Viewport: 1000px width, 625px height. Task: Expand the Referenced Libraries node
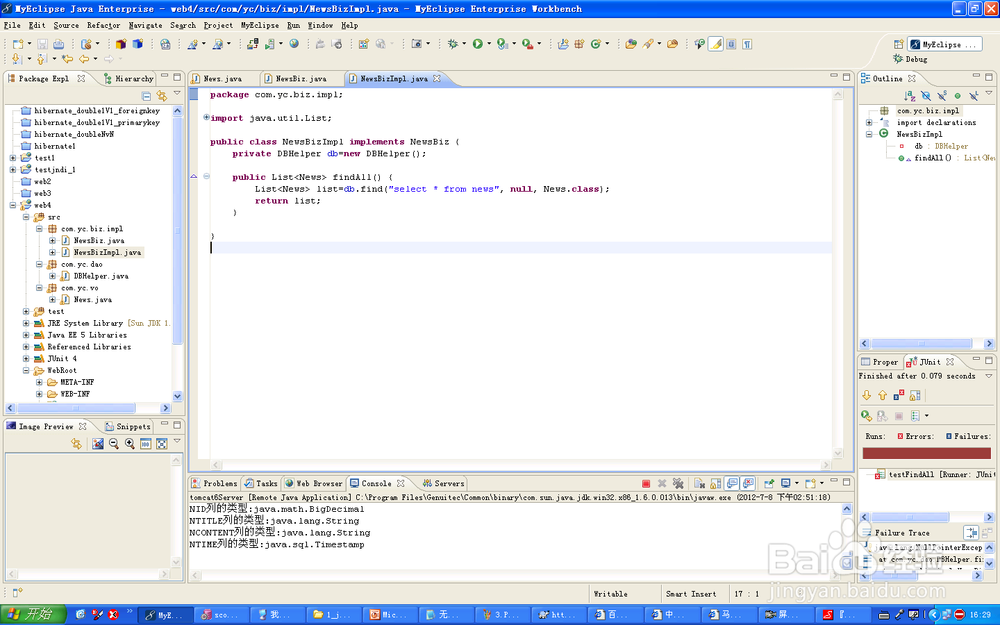coord(26,347)
